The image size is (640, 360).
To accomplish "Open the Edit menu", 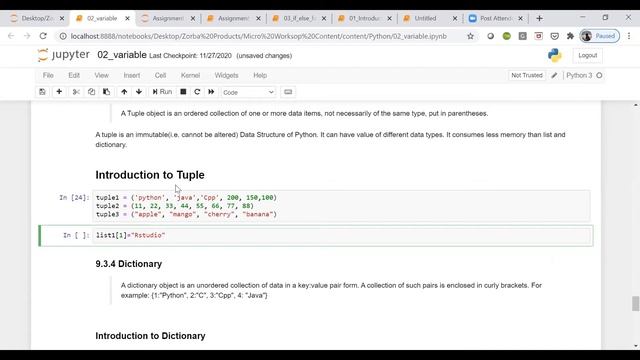I will pos(74,75).
